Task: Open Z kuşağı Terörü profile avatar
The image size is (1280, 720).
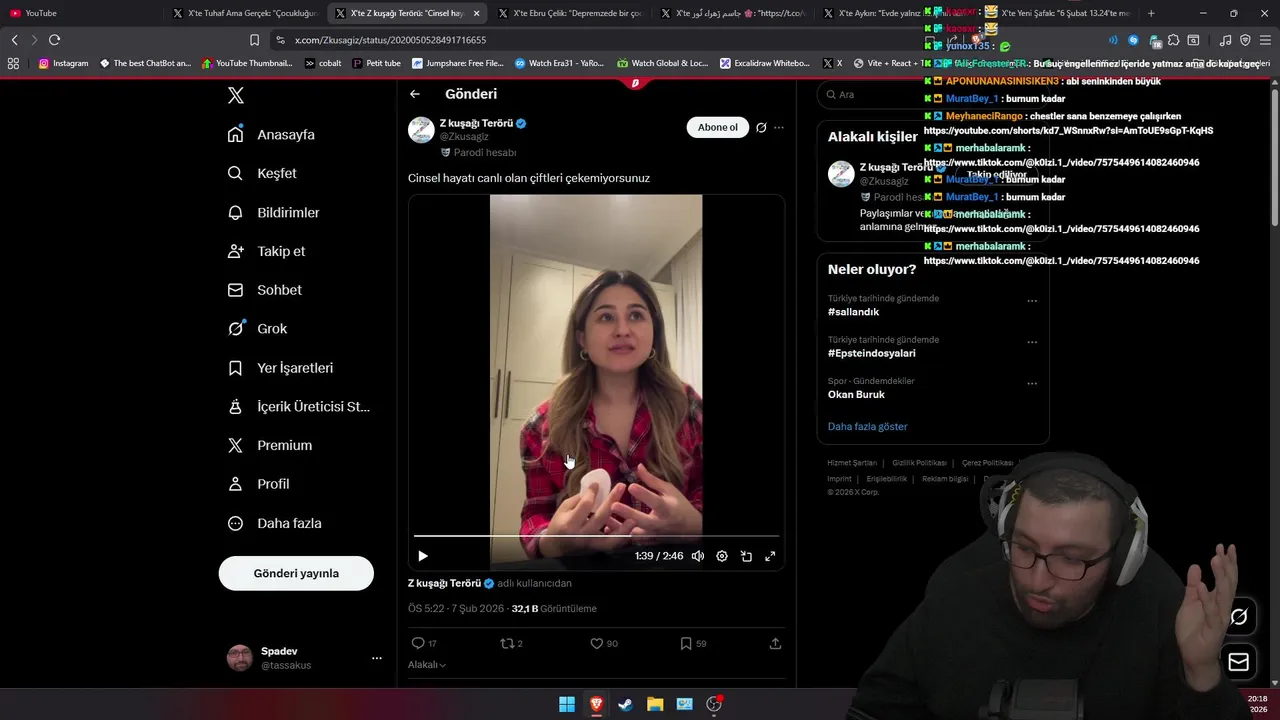Action: pyautogui.click(x=421, y=130)
